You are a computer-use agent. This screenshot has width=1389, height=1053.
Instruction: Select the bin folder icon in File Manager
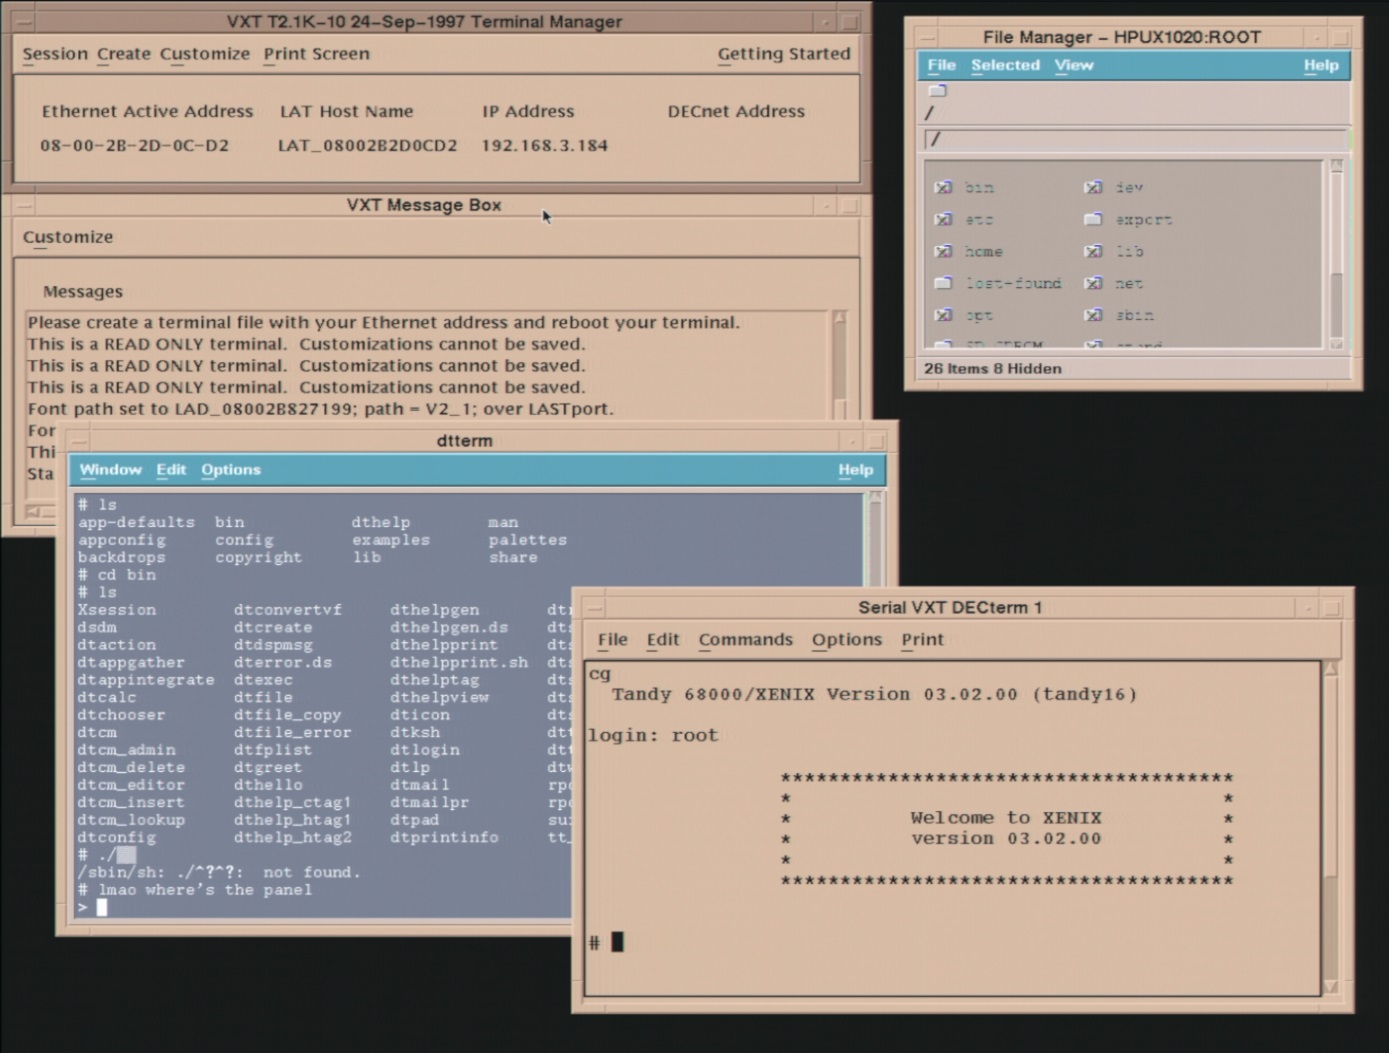[943, 187]
